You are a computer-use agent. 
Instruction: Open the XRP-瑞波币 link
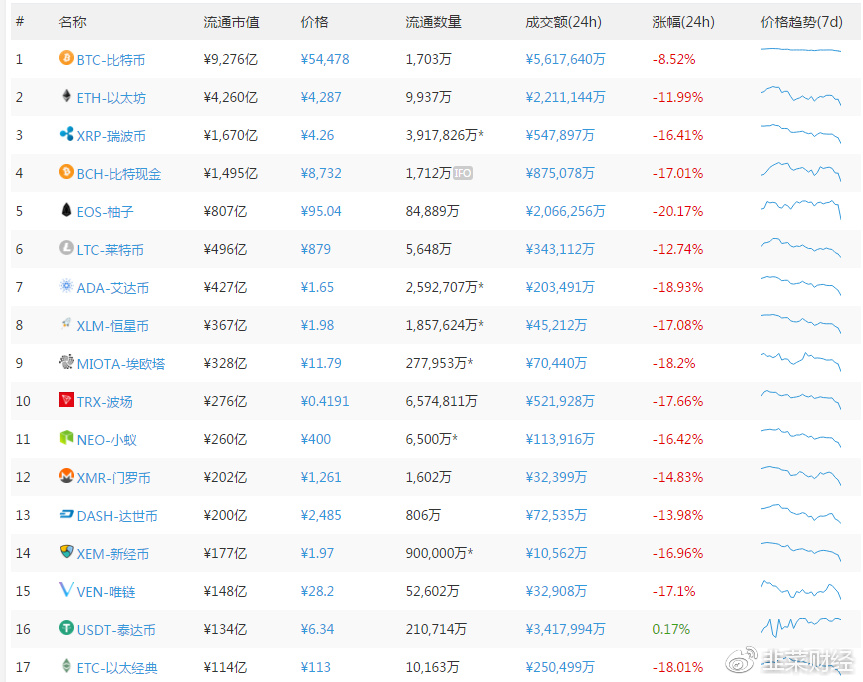coord(111,136)
